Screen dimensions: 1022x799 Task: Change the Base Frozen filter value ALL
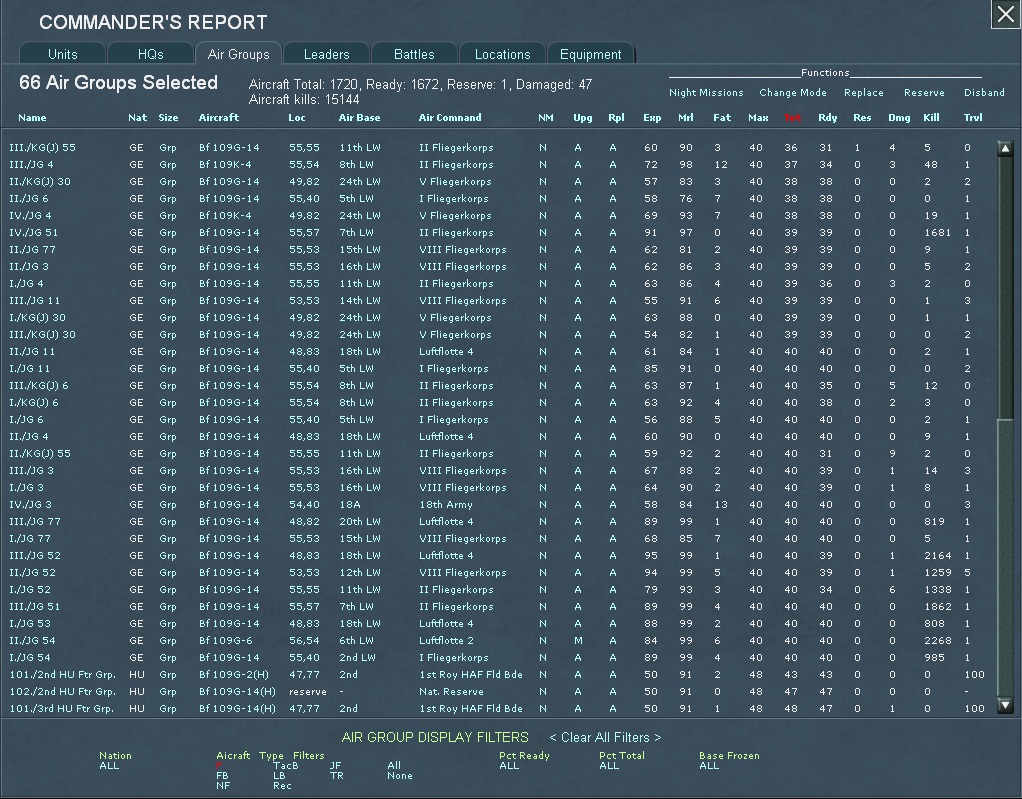[x=709, y=765]
